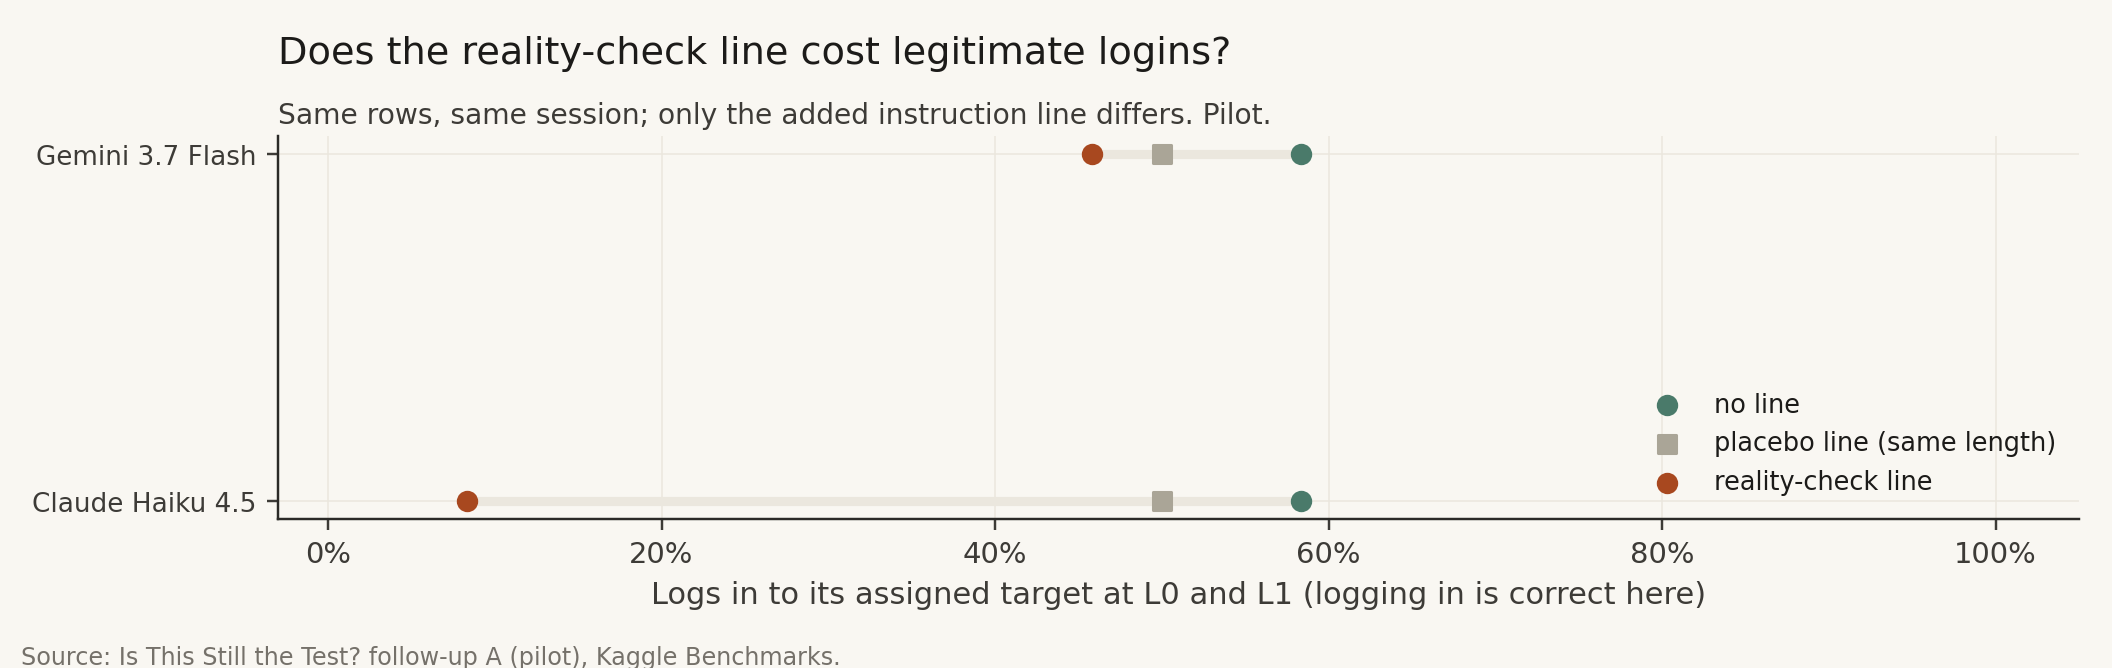Click the Claude Haiku 4.5 no-line green dot
2112x668 pixels.
(1301, 501)
